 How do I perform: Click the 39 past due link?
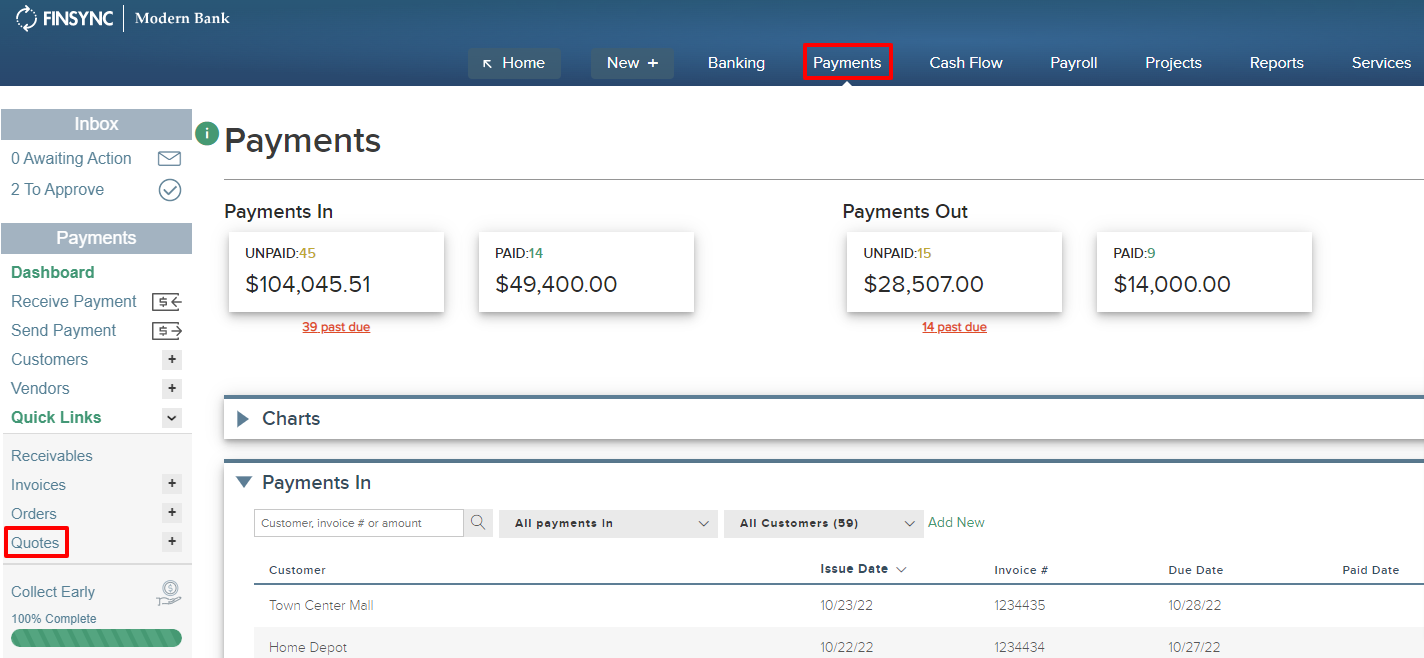click(336, 327)
